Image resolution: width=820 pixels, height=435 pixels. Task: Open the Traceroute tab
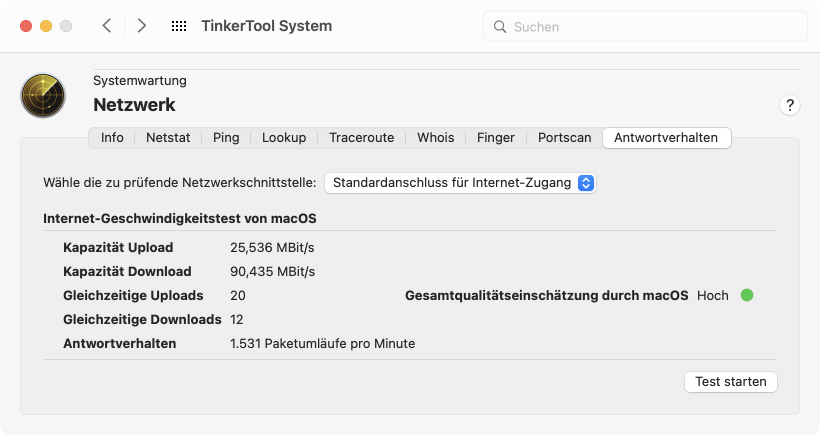(361, 138)
